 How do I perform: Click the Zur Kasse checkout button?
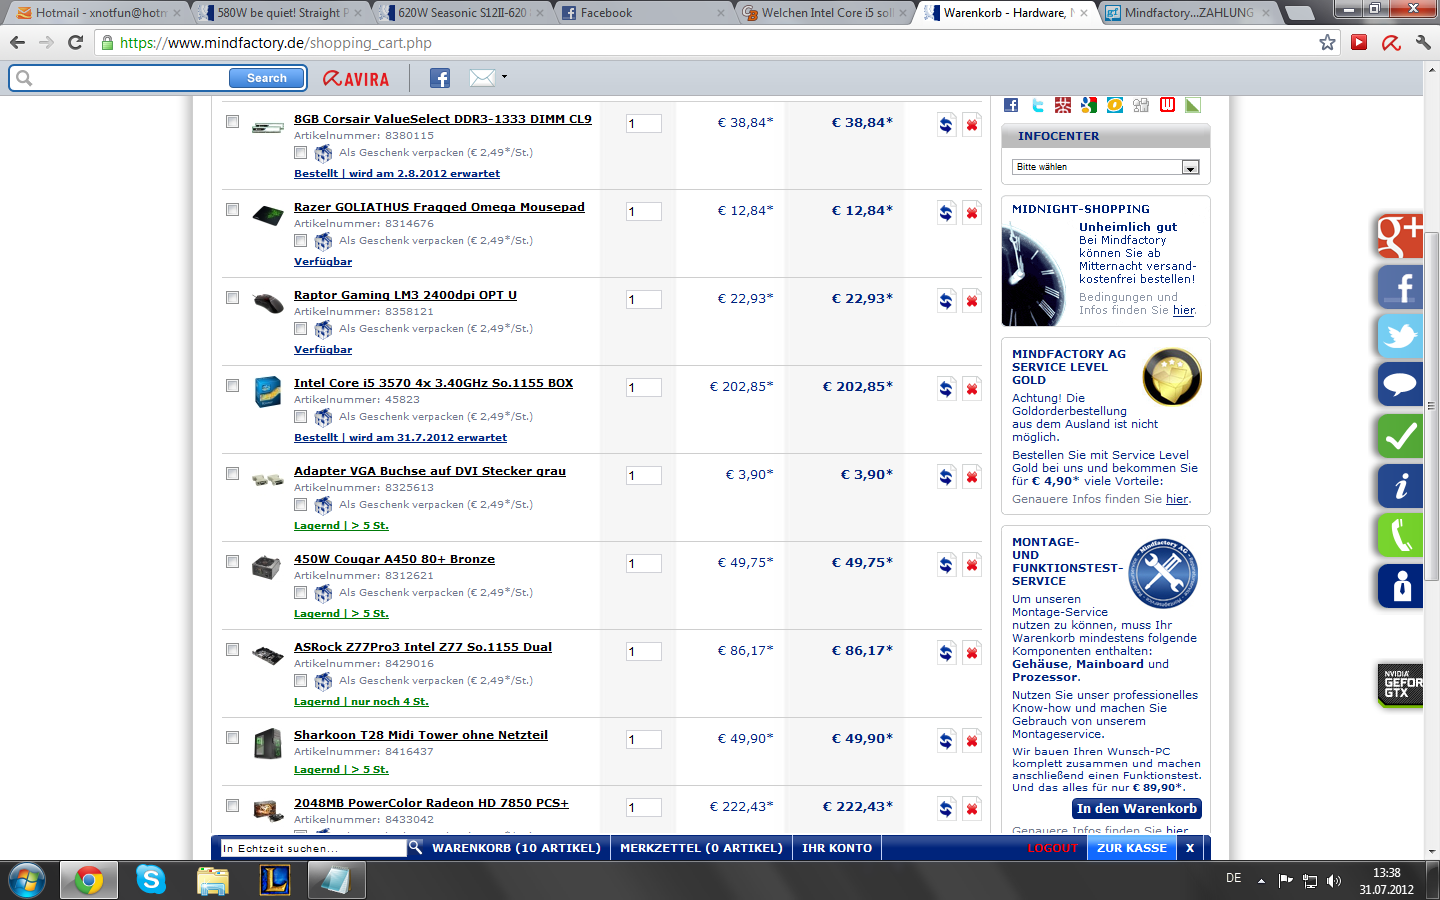(x=1132, y=848)
